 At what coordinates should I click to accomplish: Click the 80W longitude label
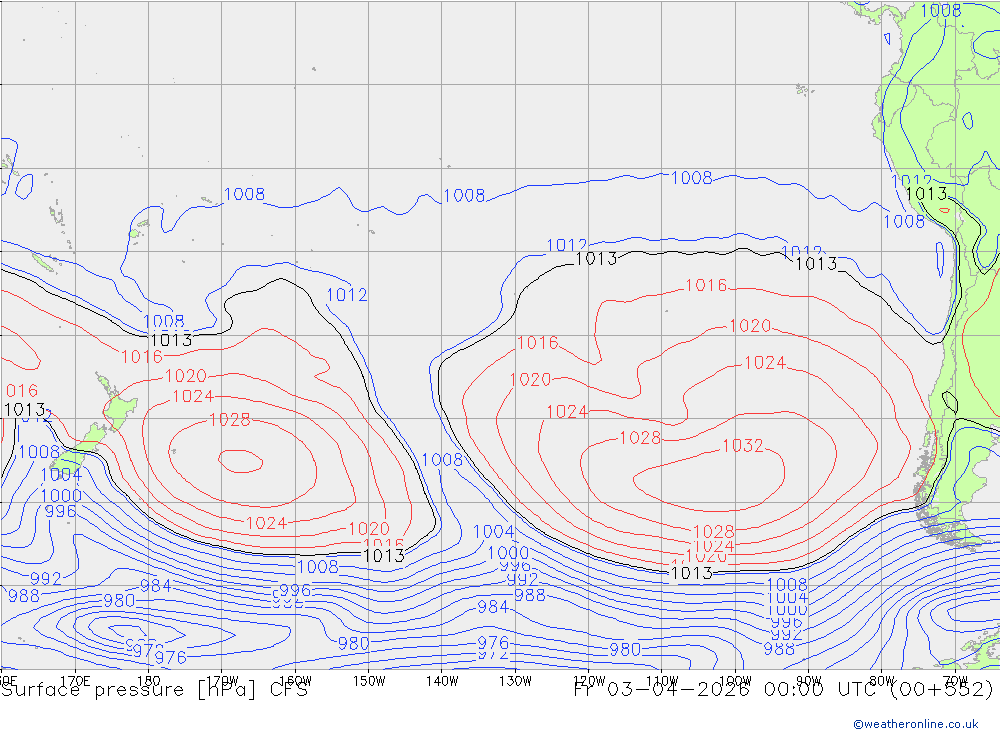pos(882,680)
